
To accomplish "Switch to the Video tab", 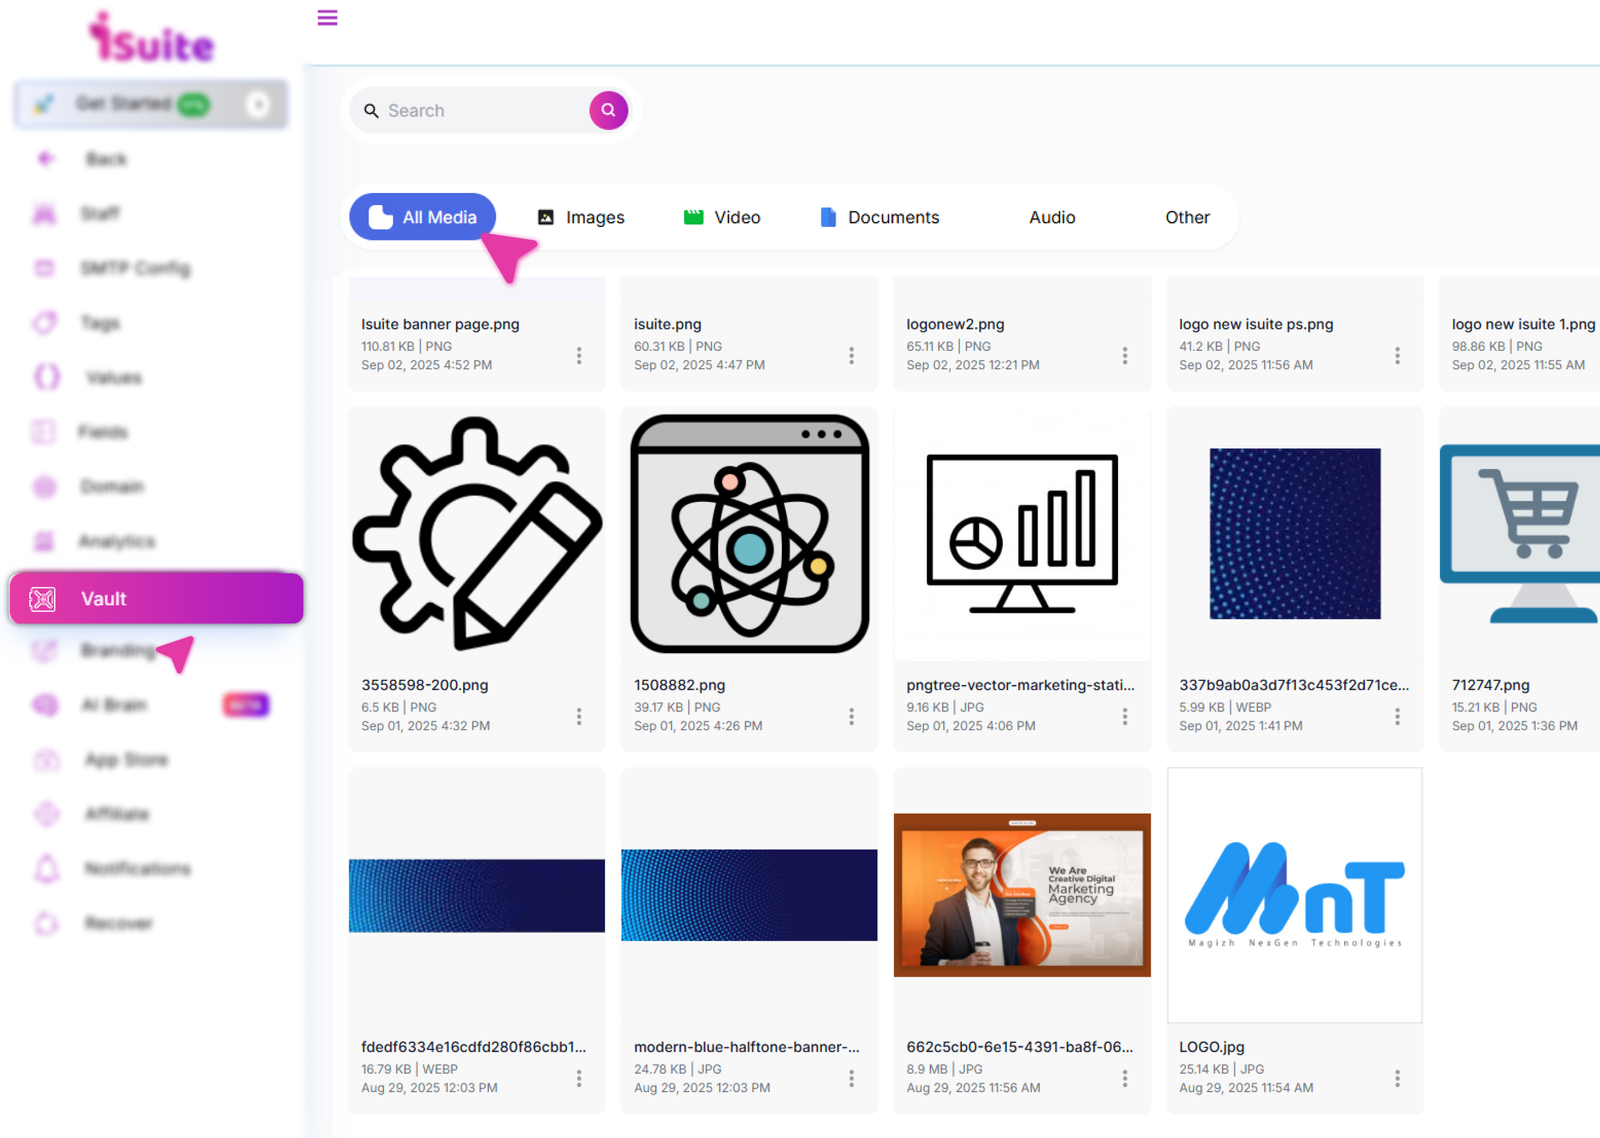I will pos(722,217).
